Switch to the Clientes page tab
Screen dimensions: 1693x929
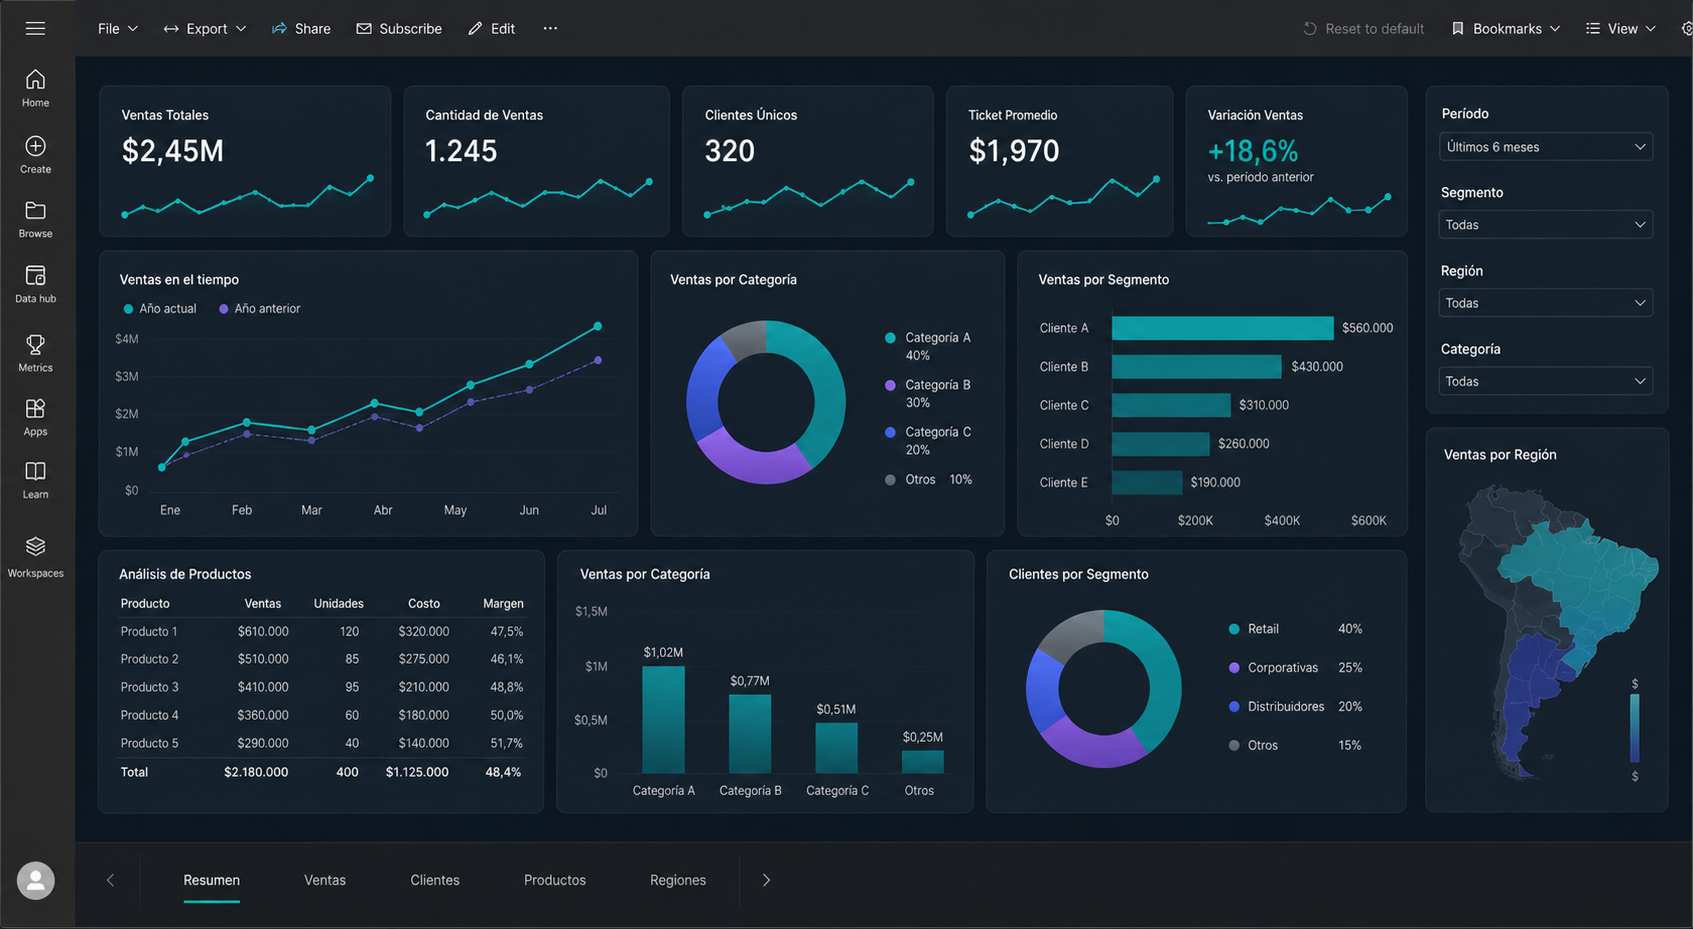435,880
